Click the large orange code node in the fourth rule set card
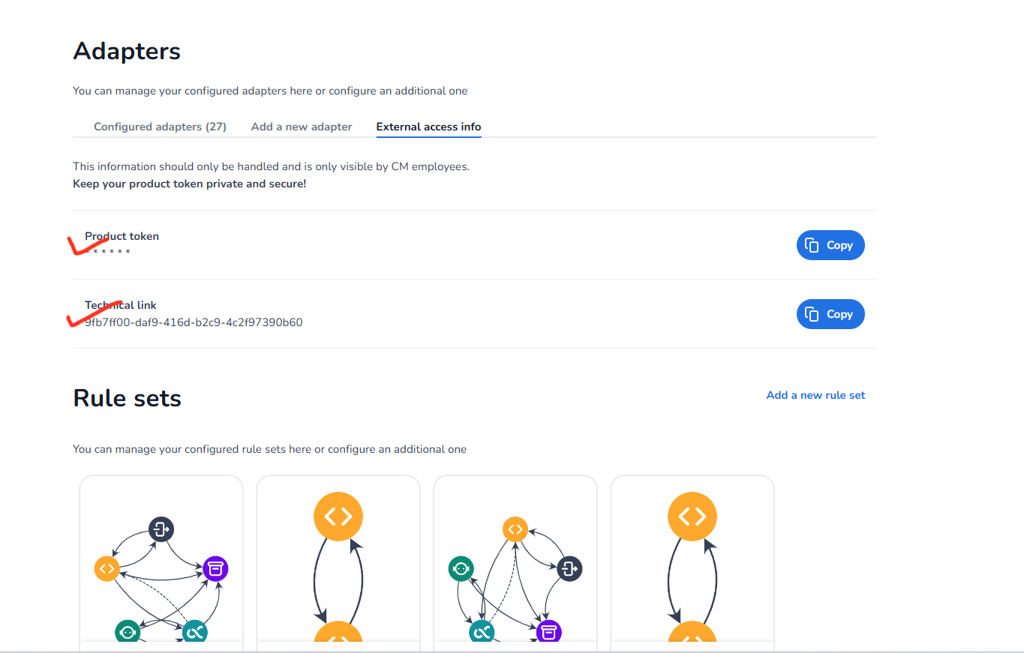Image resolution: width=1024 pixels, height=653 pixels. point(692,517)
